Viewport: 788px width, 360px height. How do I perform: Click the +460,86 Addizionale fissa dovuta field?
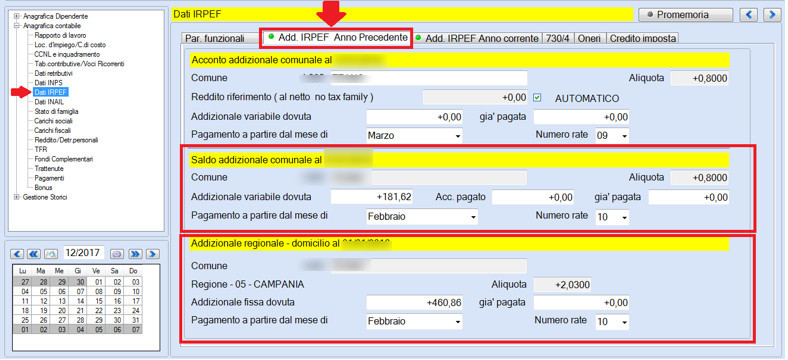(x=415, y=303)
